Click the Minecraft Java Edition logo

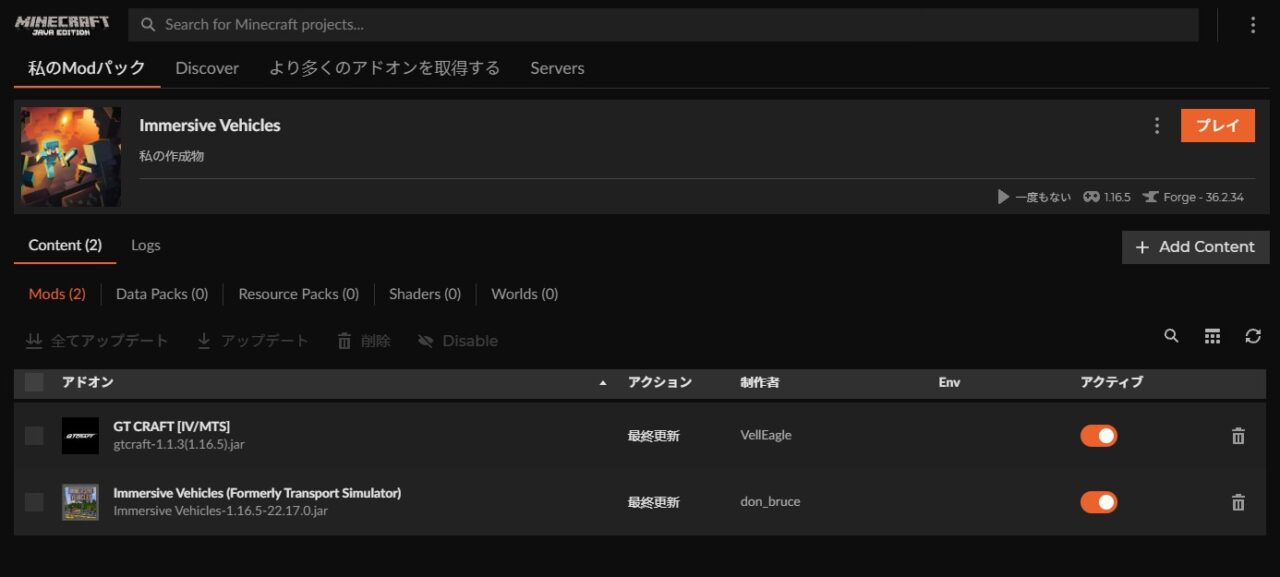(62, 25)
